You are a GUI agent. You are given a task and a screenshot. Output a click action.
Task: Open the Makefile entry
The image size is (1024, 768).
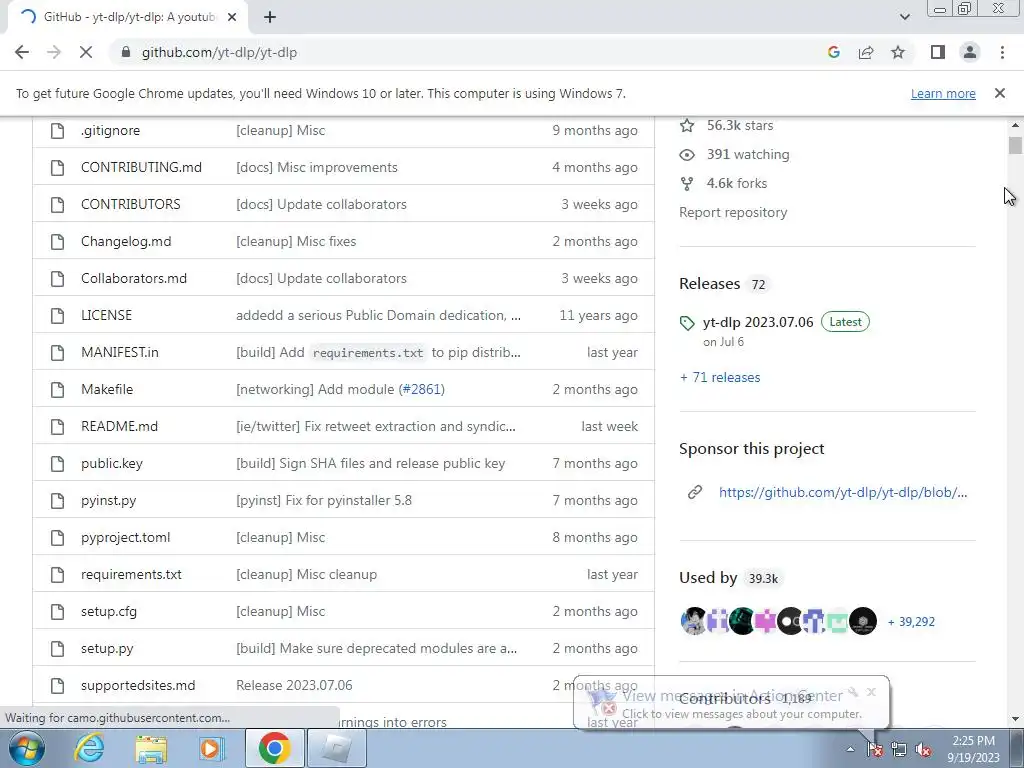point(107,389)
